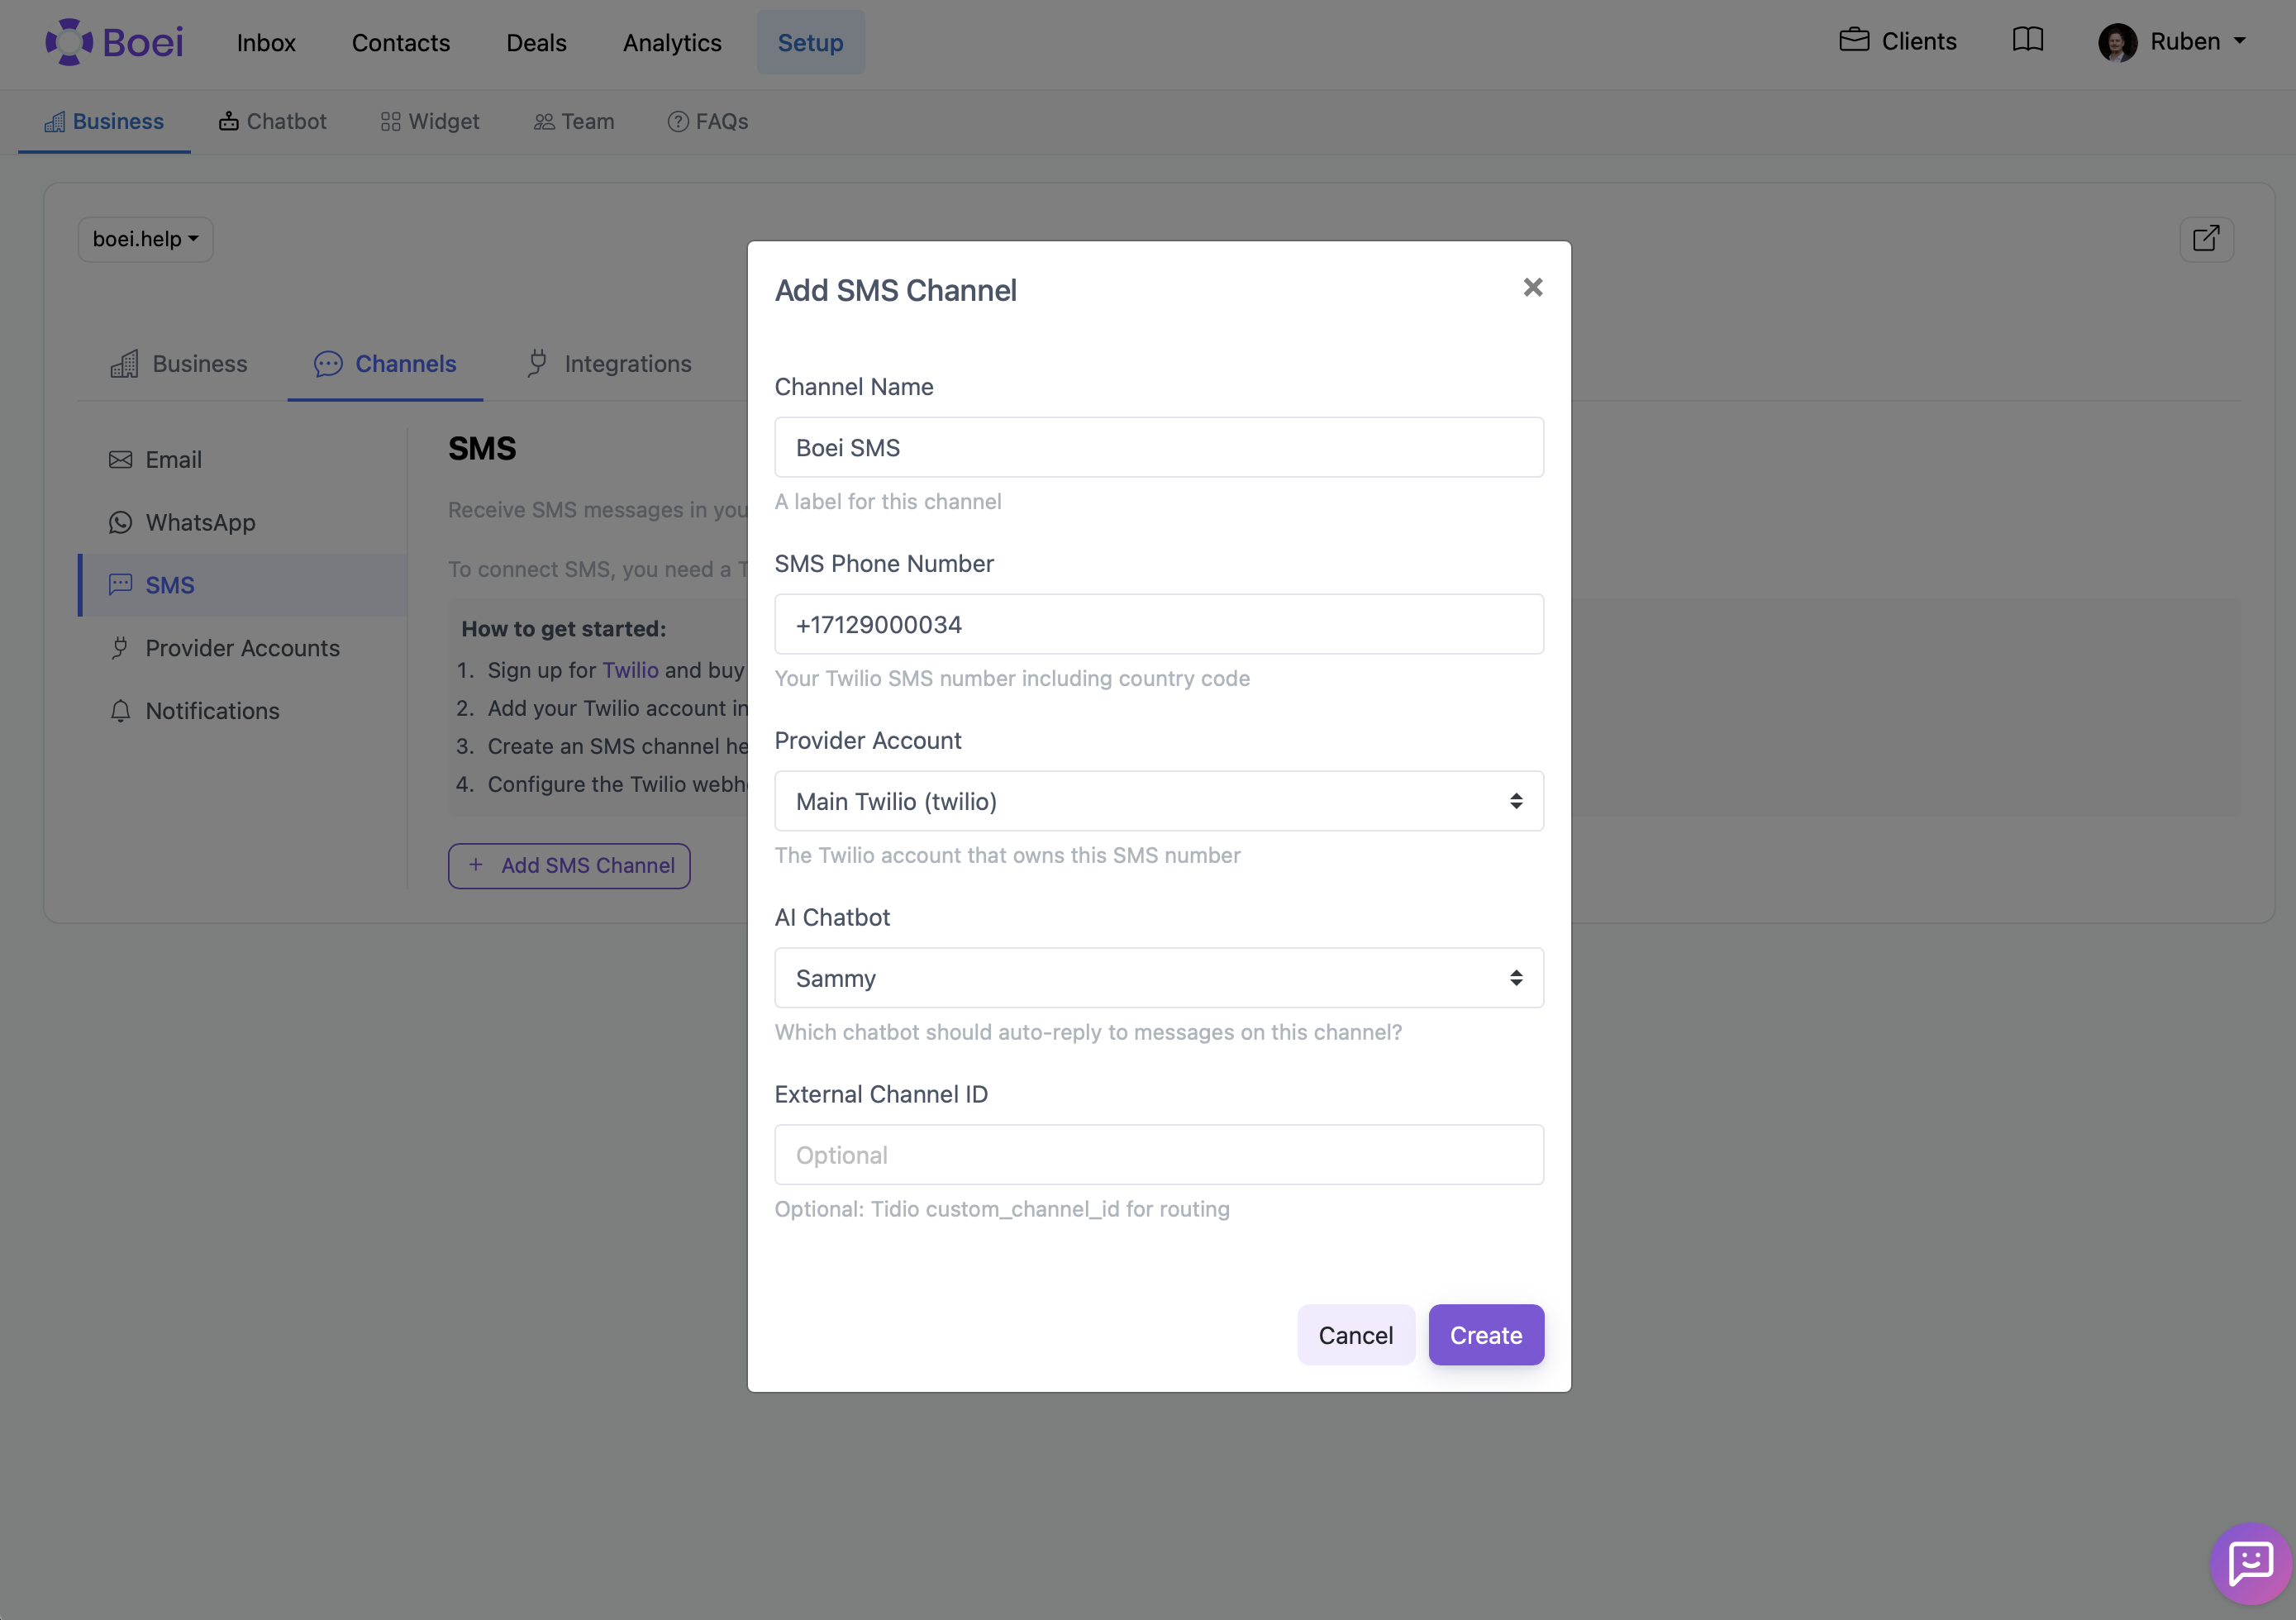
Task: Click the SMS Phone Number input field
Action: (x=1159, y=625)
